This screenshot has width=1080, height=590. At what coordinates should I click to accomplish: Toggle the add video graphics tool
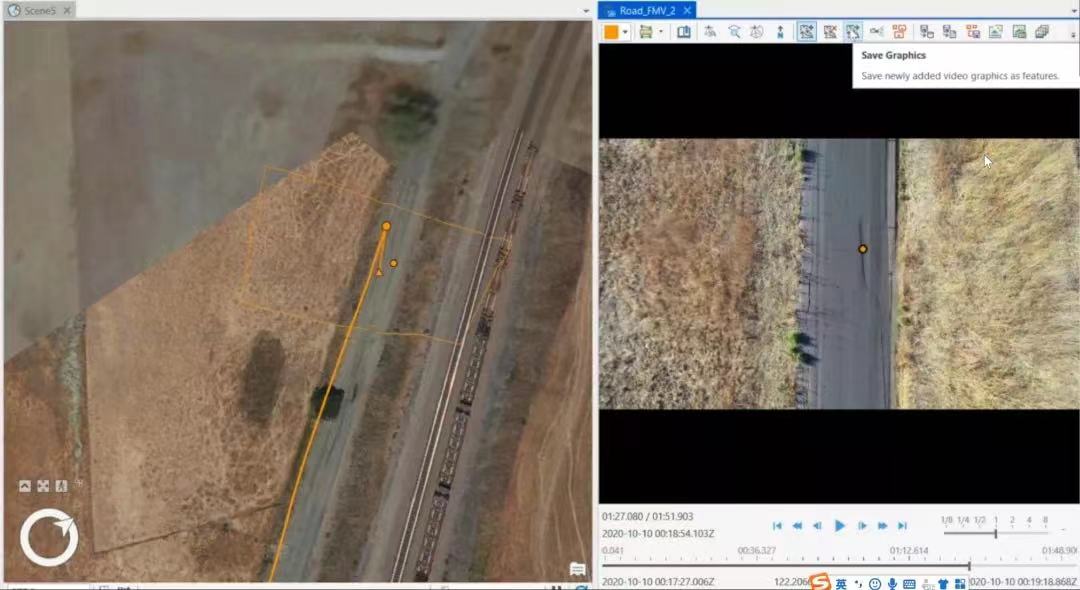pos(807,32)
